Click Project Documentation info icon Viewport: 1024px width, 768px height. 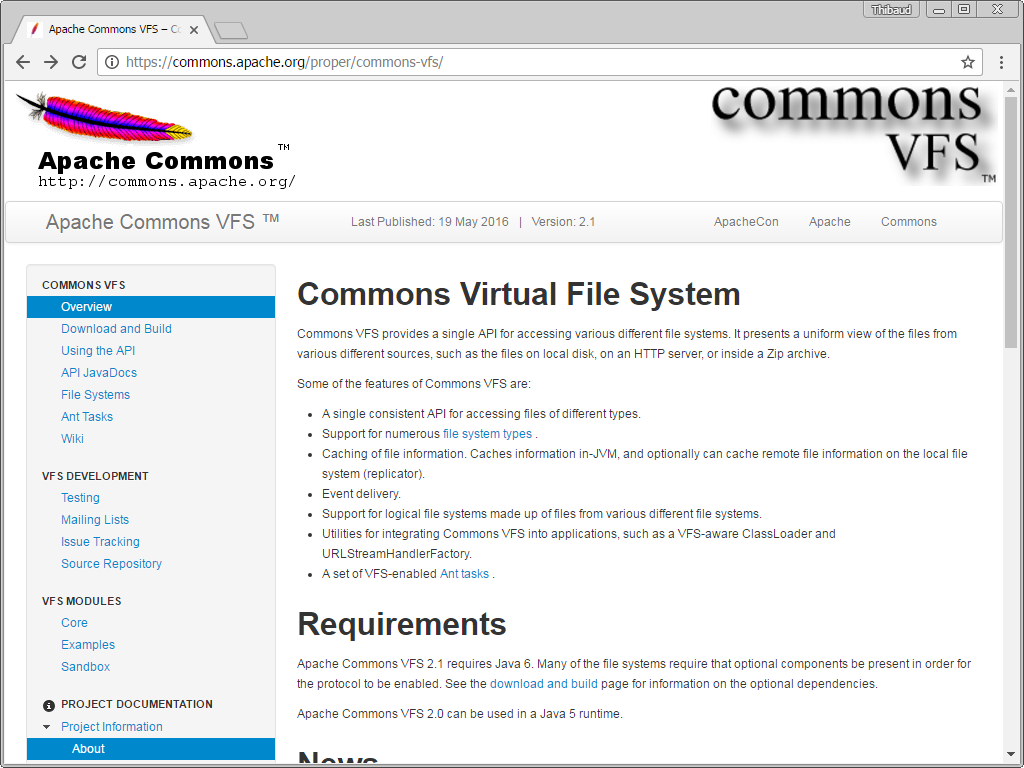point(48,705)
